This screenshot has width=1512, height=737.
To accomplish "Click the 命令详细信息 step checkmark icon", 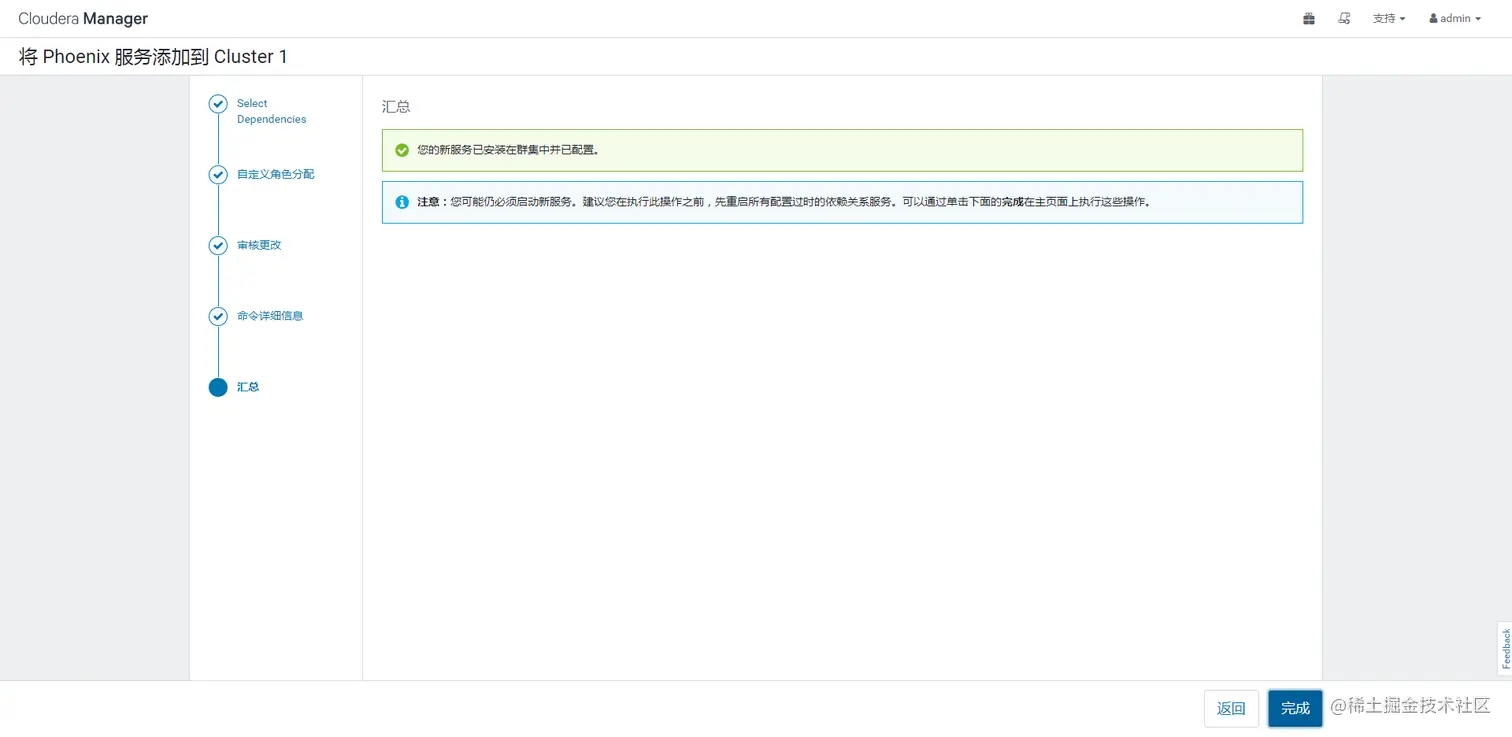I will click(x=218, y=317).
